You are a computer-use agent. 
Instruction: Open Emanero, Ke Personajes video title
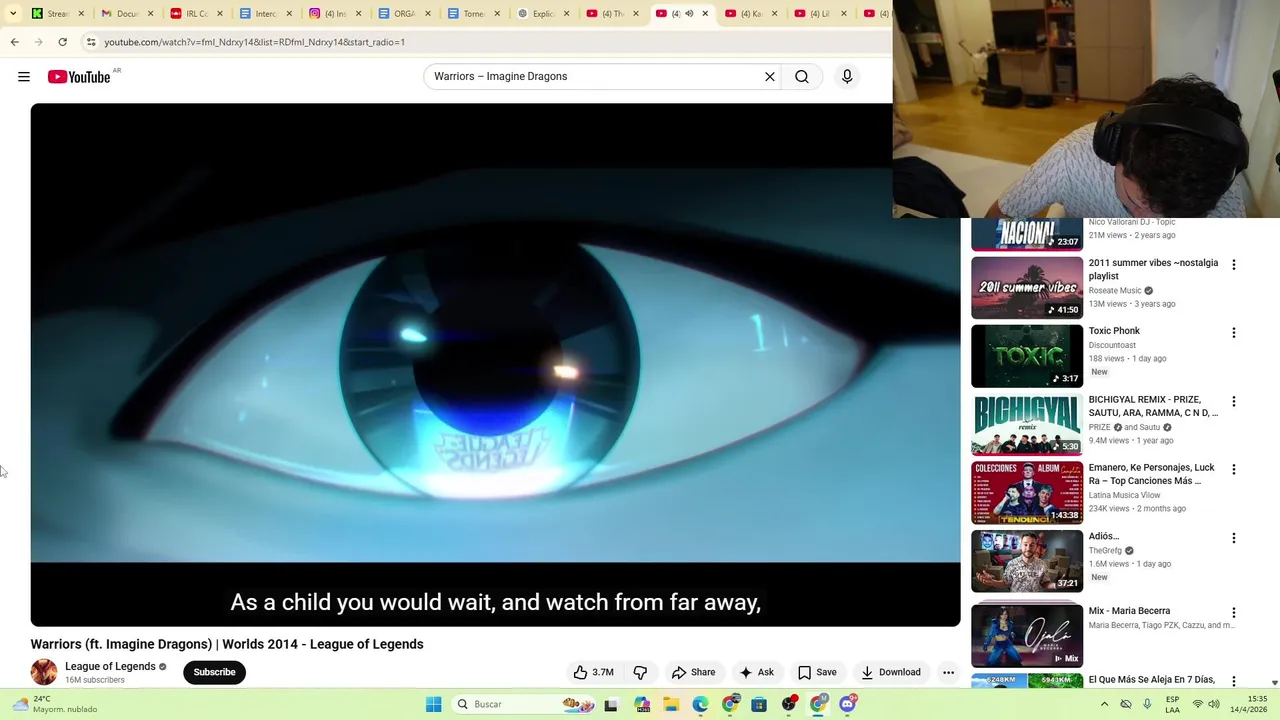tap(1152, 474)
